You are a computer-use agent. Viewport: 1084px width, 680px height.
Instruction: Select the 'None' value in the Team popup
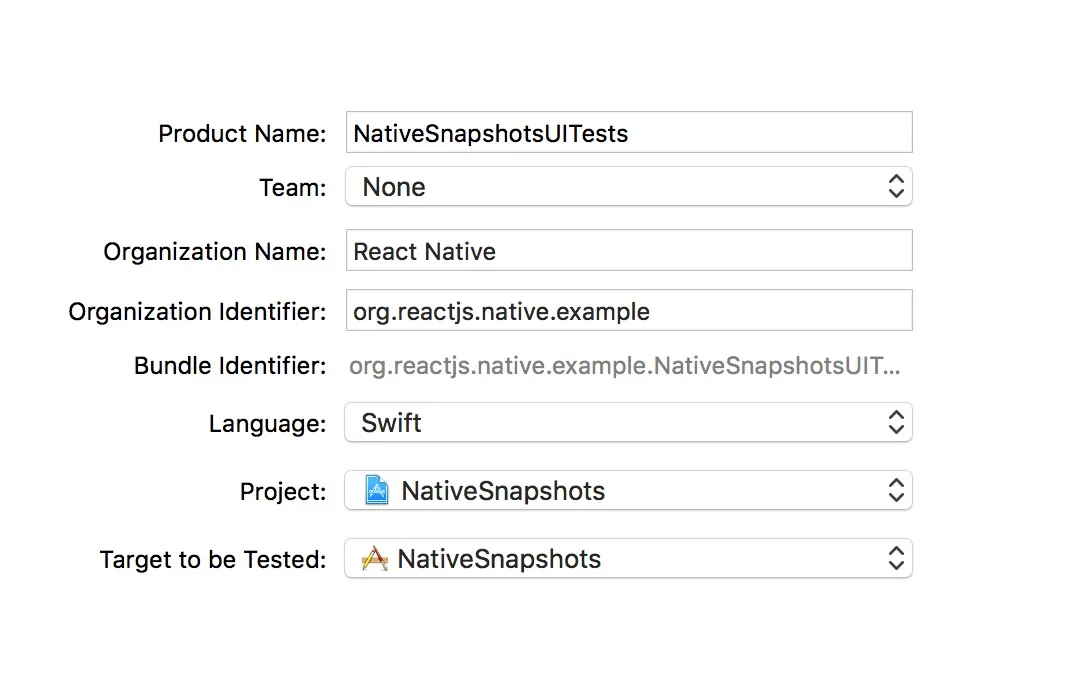click(394, 187)
